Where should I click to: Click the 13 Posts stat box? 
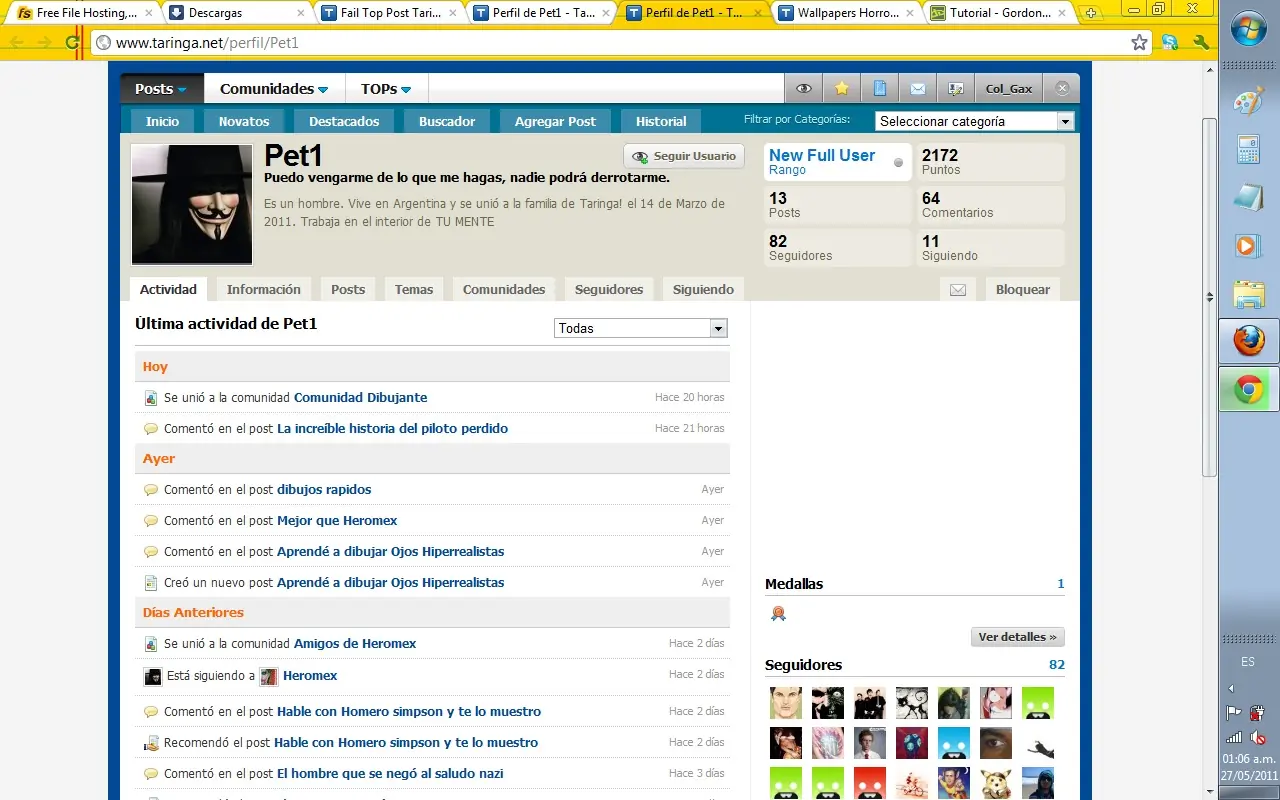pos(838,205)
